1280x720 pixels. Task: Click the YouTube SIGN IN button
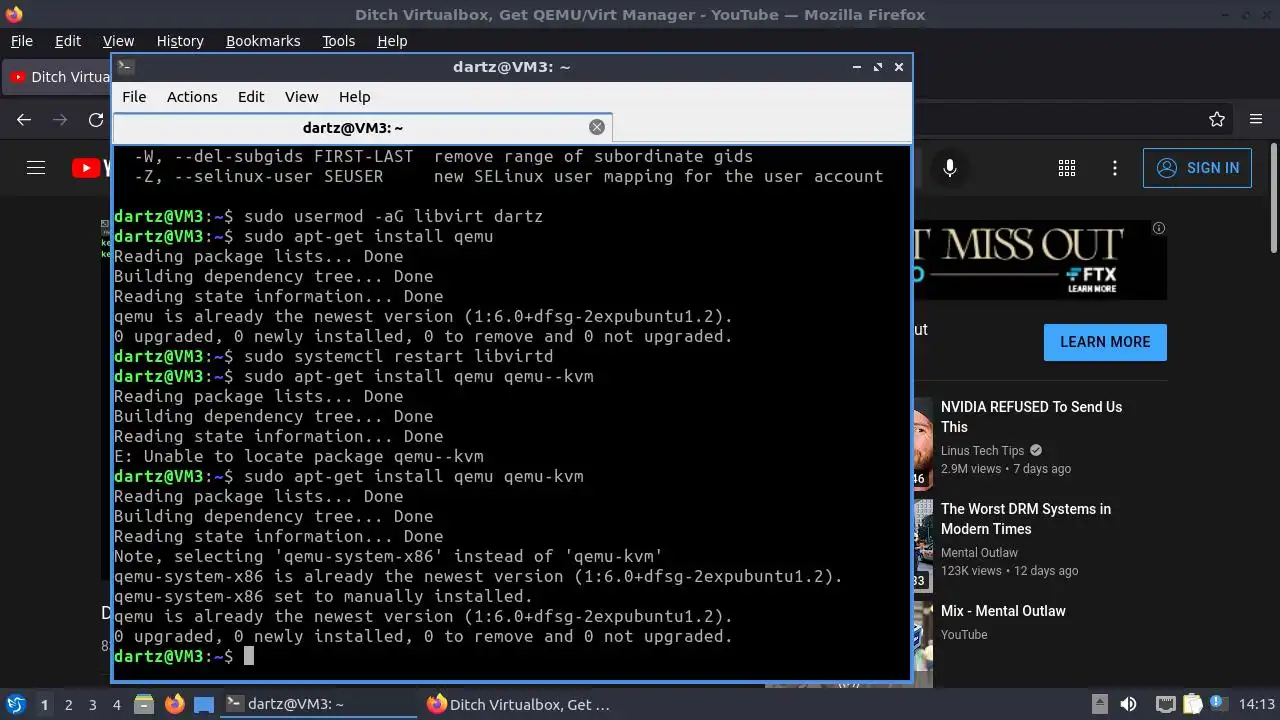point(1197,168)
